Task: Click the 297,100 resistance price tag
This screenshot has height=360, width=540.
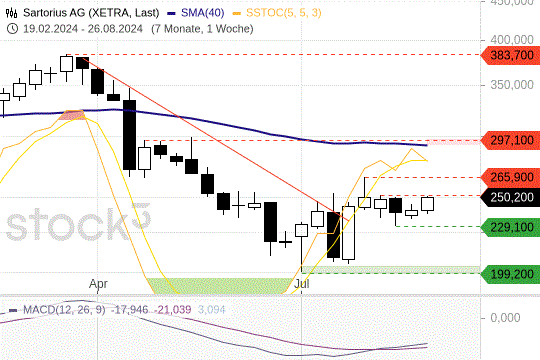Action: point(510,141)
